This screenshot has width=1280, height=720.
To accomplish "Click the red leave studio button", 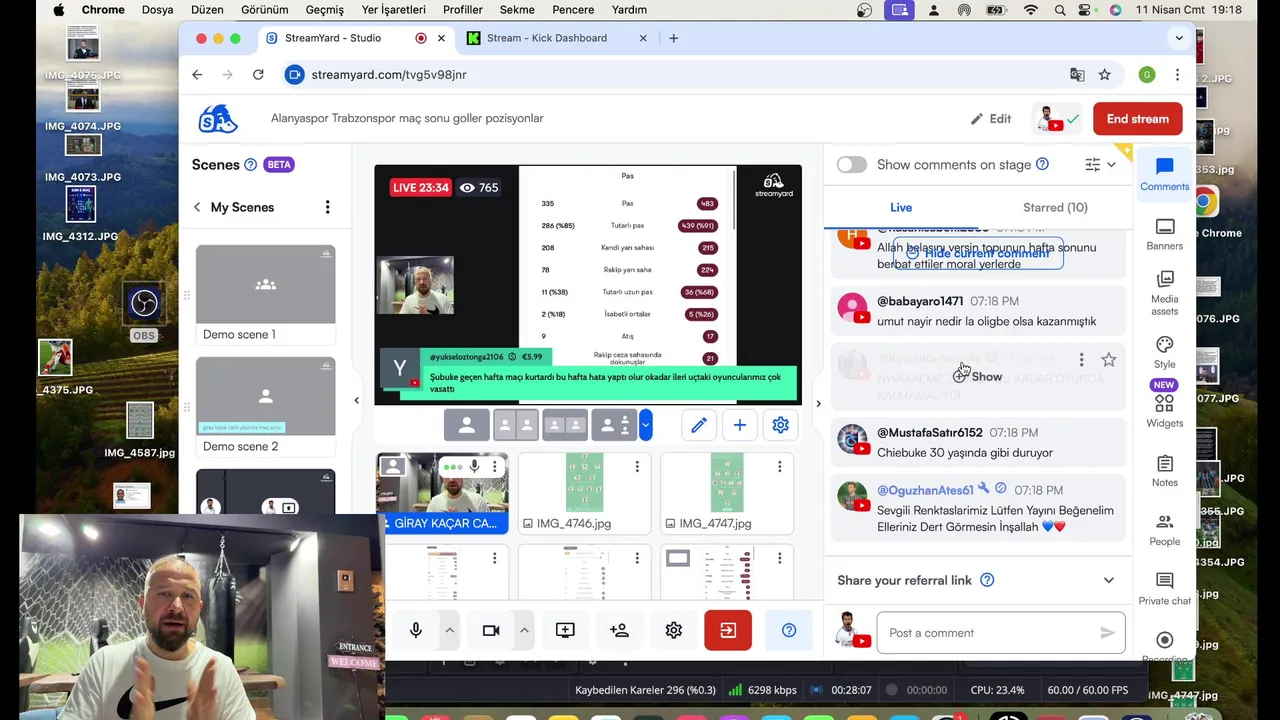I will [x=728, y=630].
